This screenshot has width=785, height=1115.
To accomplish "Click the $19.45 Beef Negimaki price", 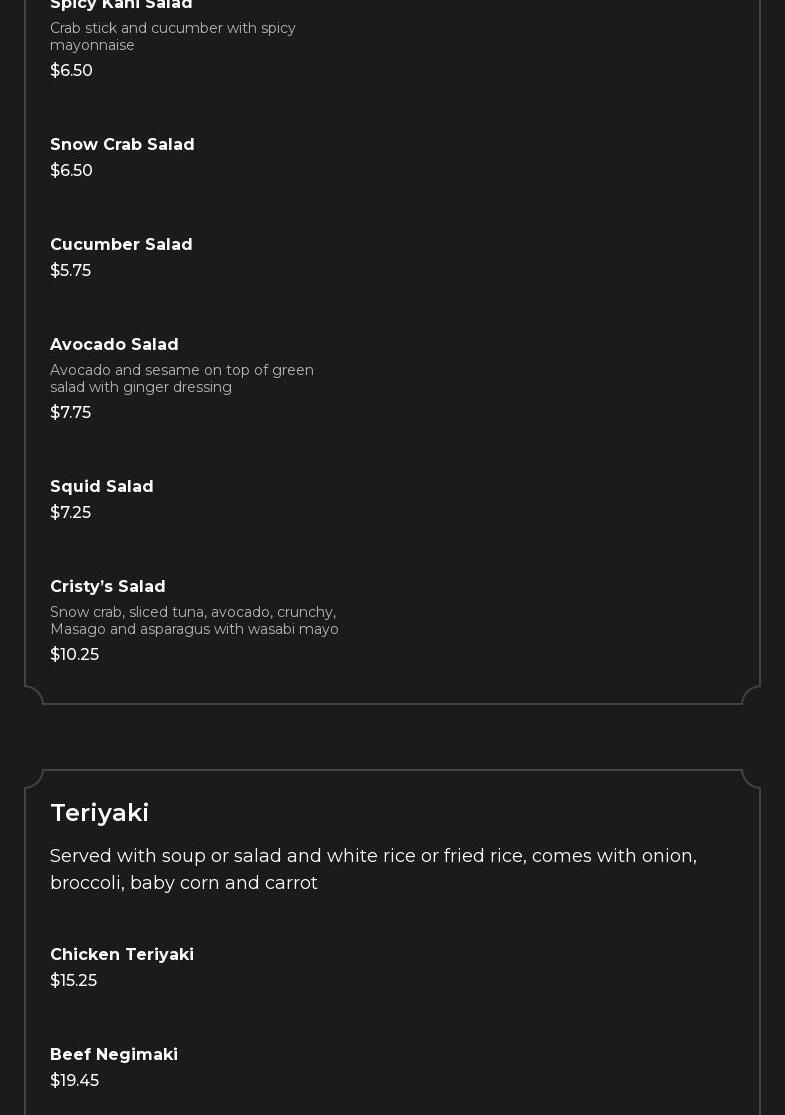I will coord(74,1081).
